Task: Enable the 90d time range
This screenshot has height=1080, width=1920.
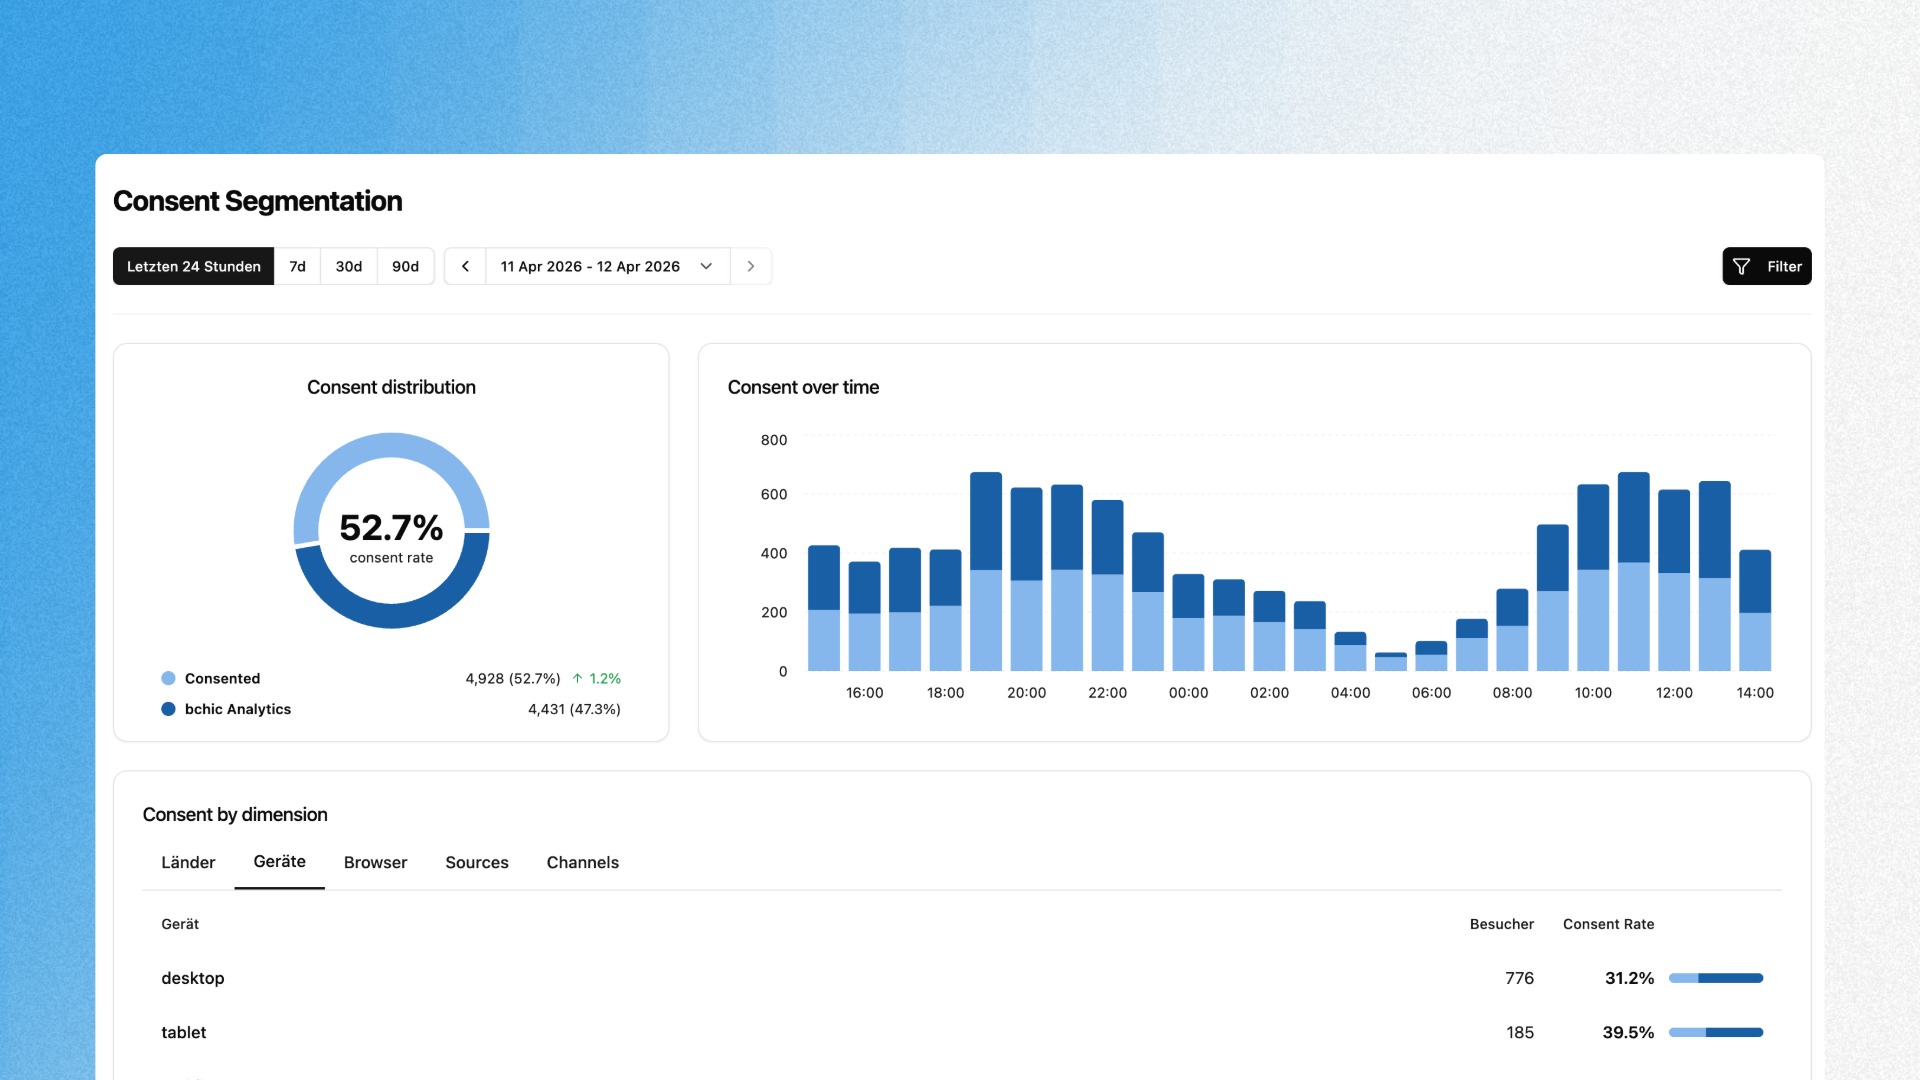Action: click(x=406, y=266)
